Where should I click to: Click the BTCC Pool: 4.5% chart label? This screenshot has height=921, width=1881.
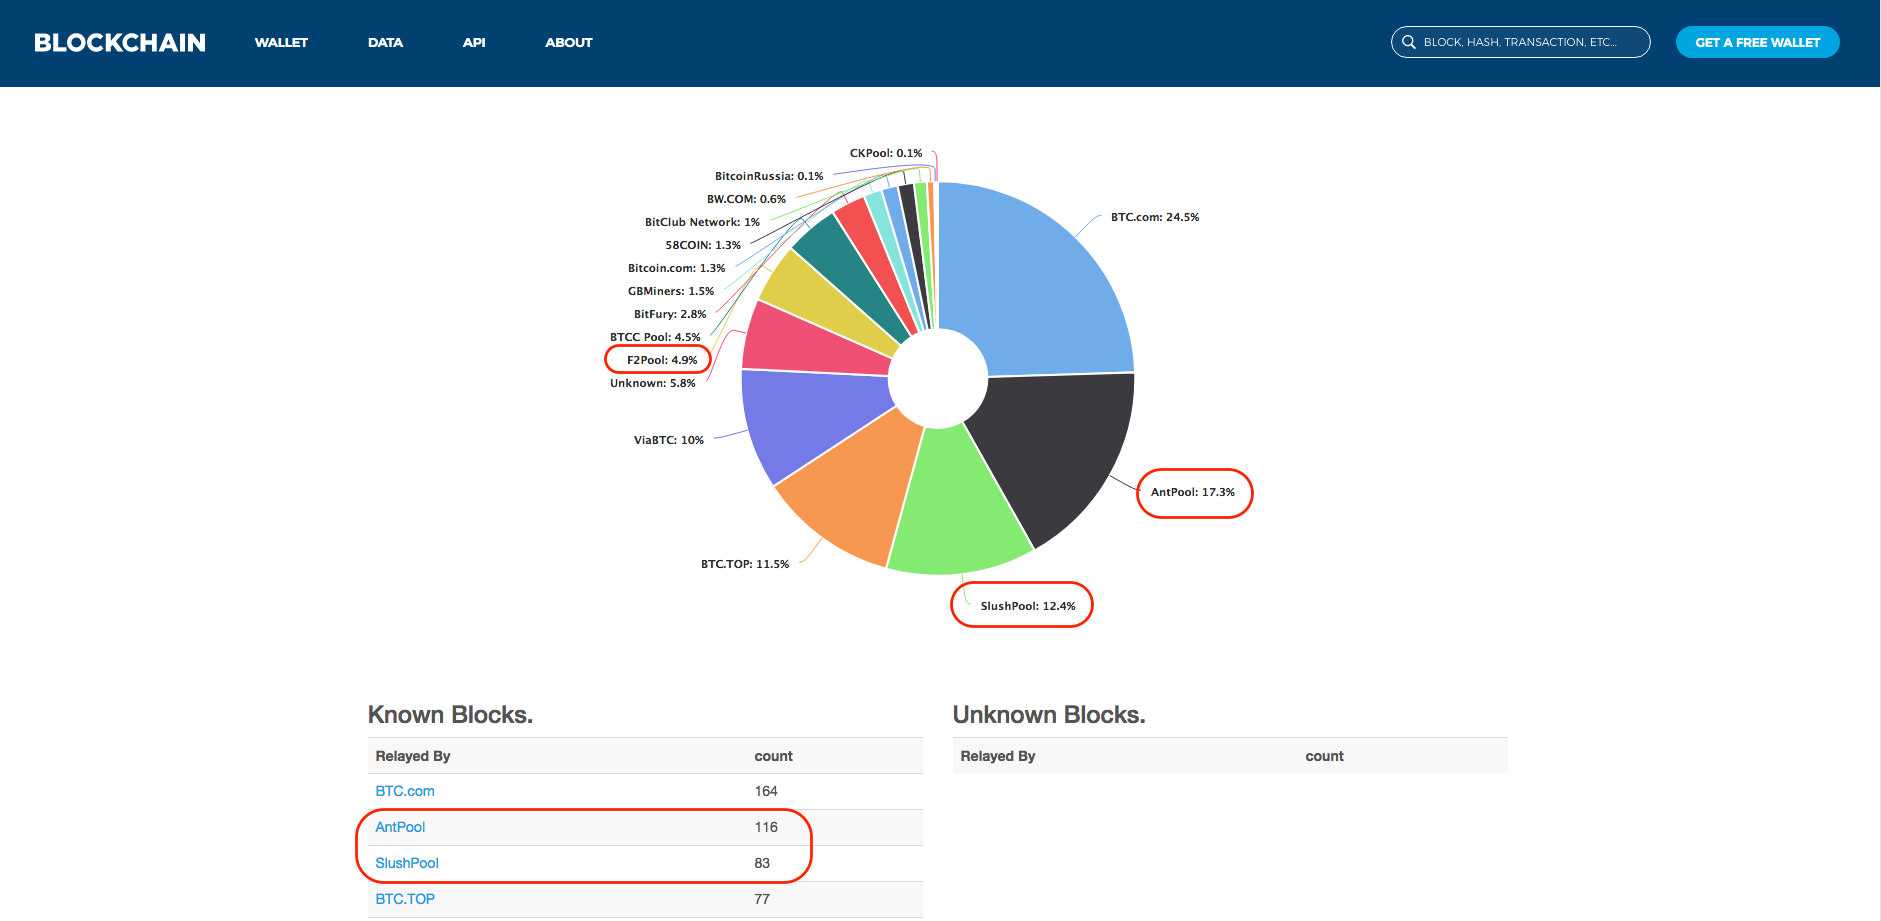tap(655, 337)
